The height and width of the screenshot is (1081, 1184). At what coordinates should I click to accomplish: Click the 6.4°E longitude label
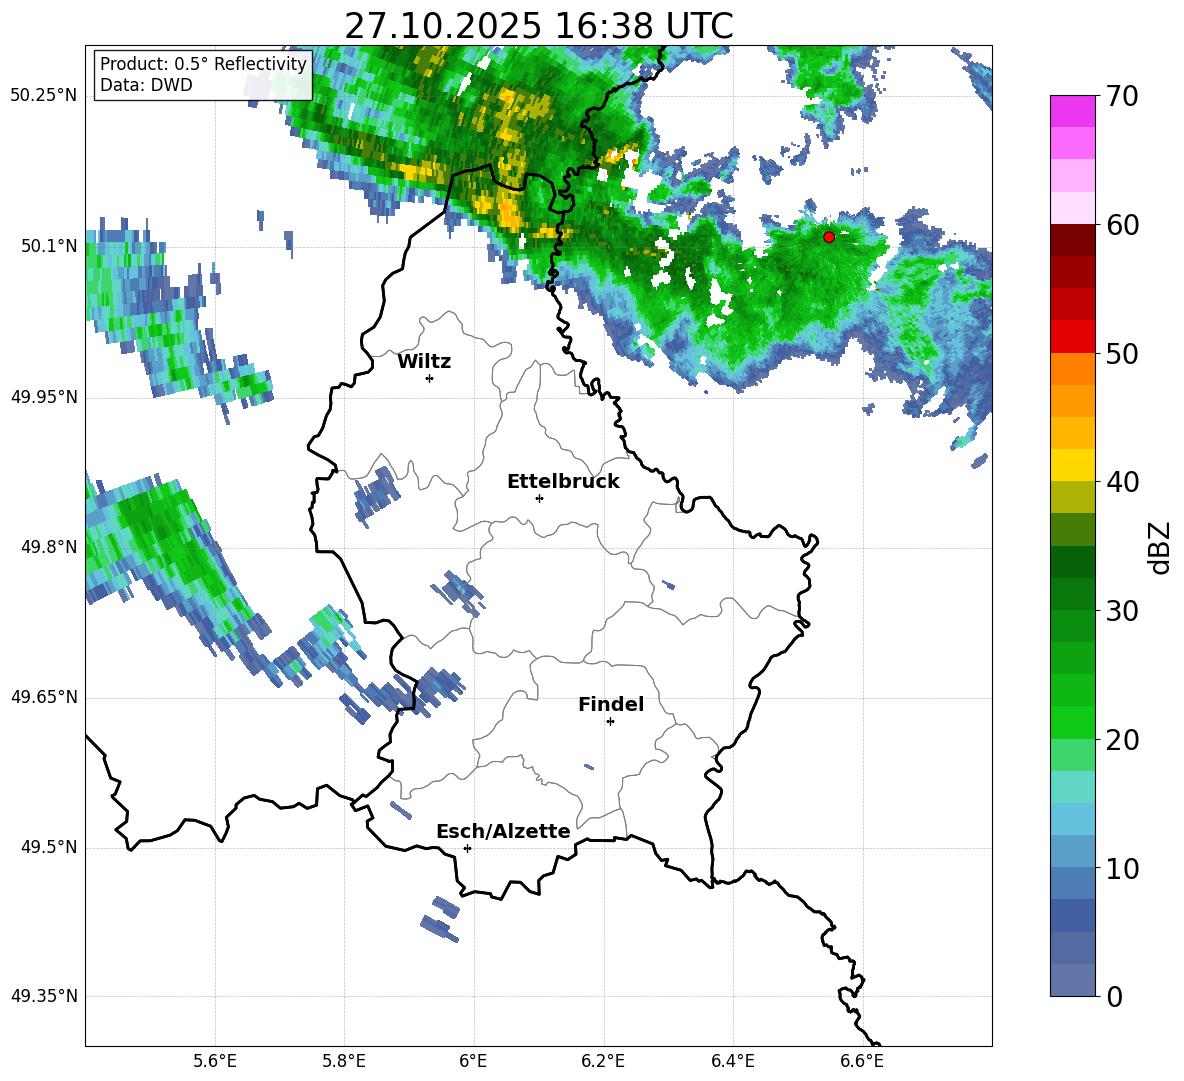pyautogui.click(x=732, y=1061)
